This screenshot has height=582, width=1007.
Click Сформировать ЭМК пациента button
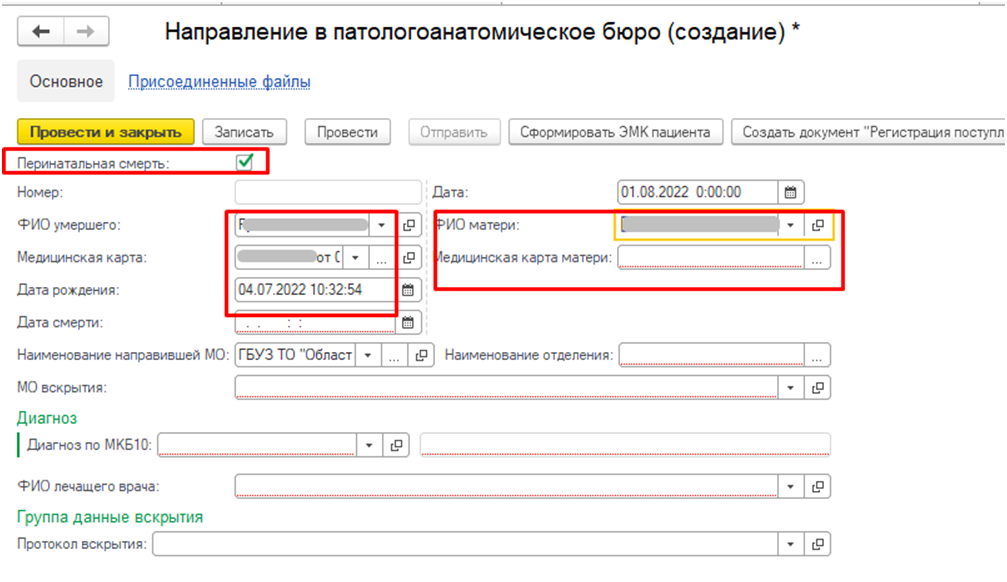coord(616,132)
